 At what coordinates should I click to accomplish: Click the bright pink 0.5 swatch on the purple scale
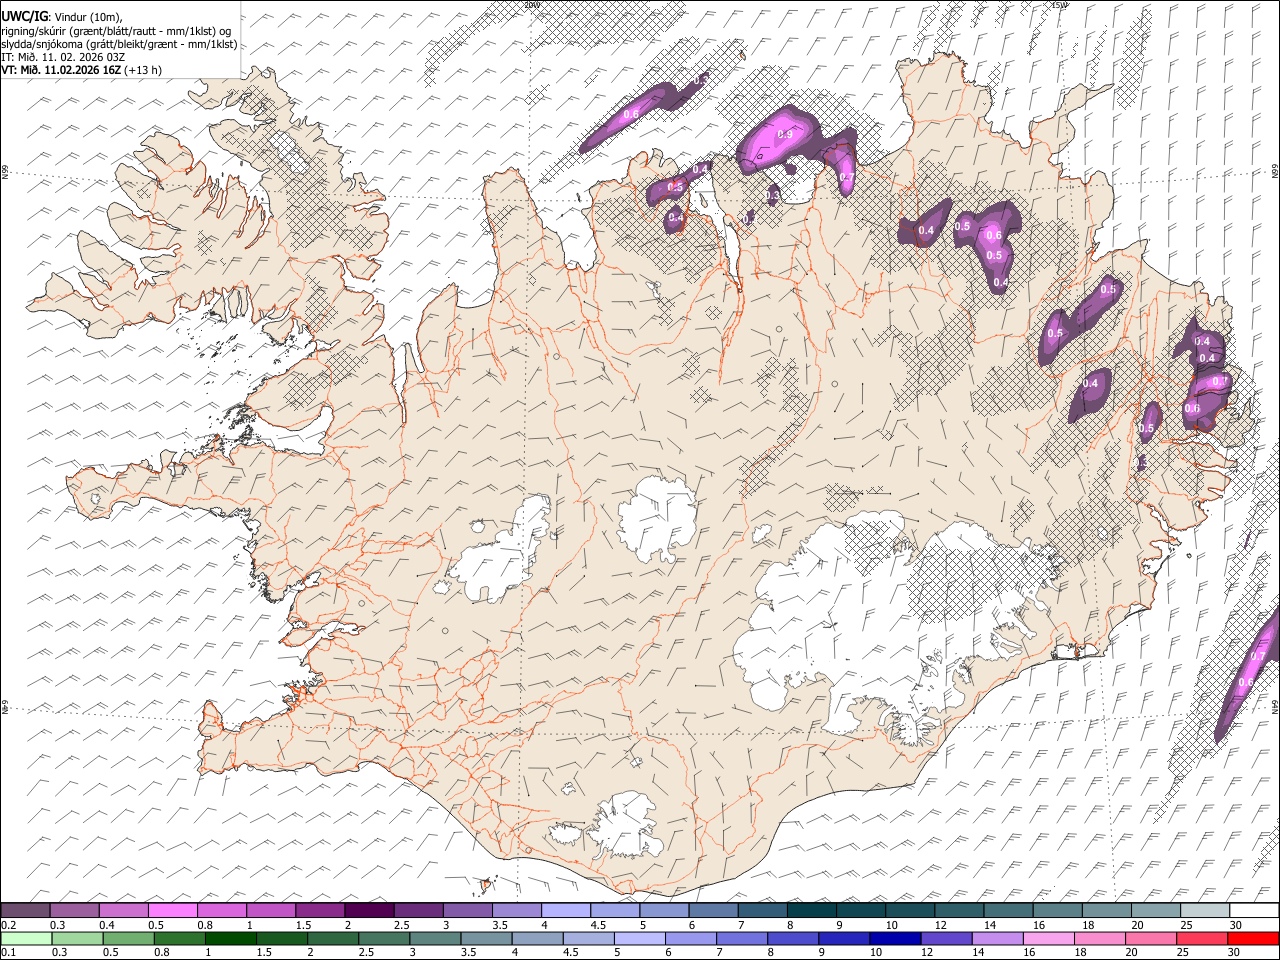pos(172,911)
